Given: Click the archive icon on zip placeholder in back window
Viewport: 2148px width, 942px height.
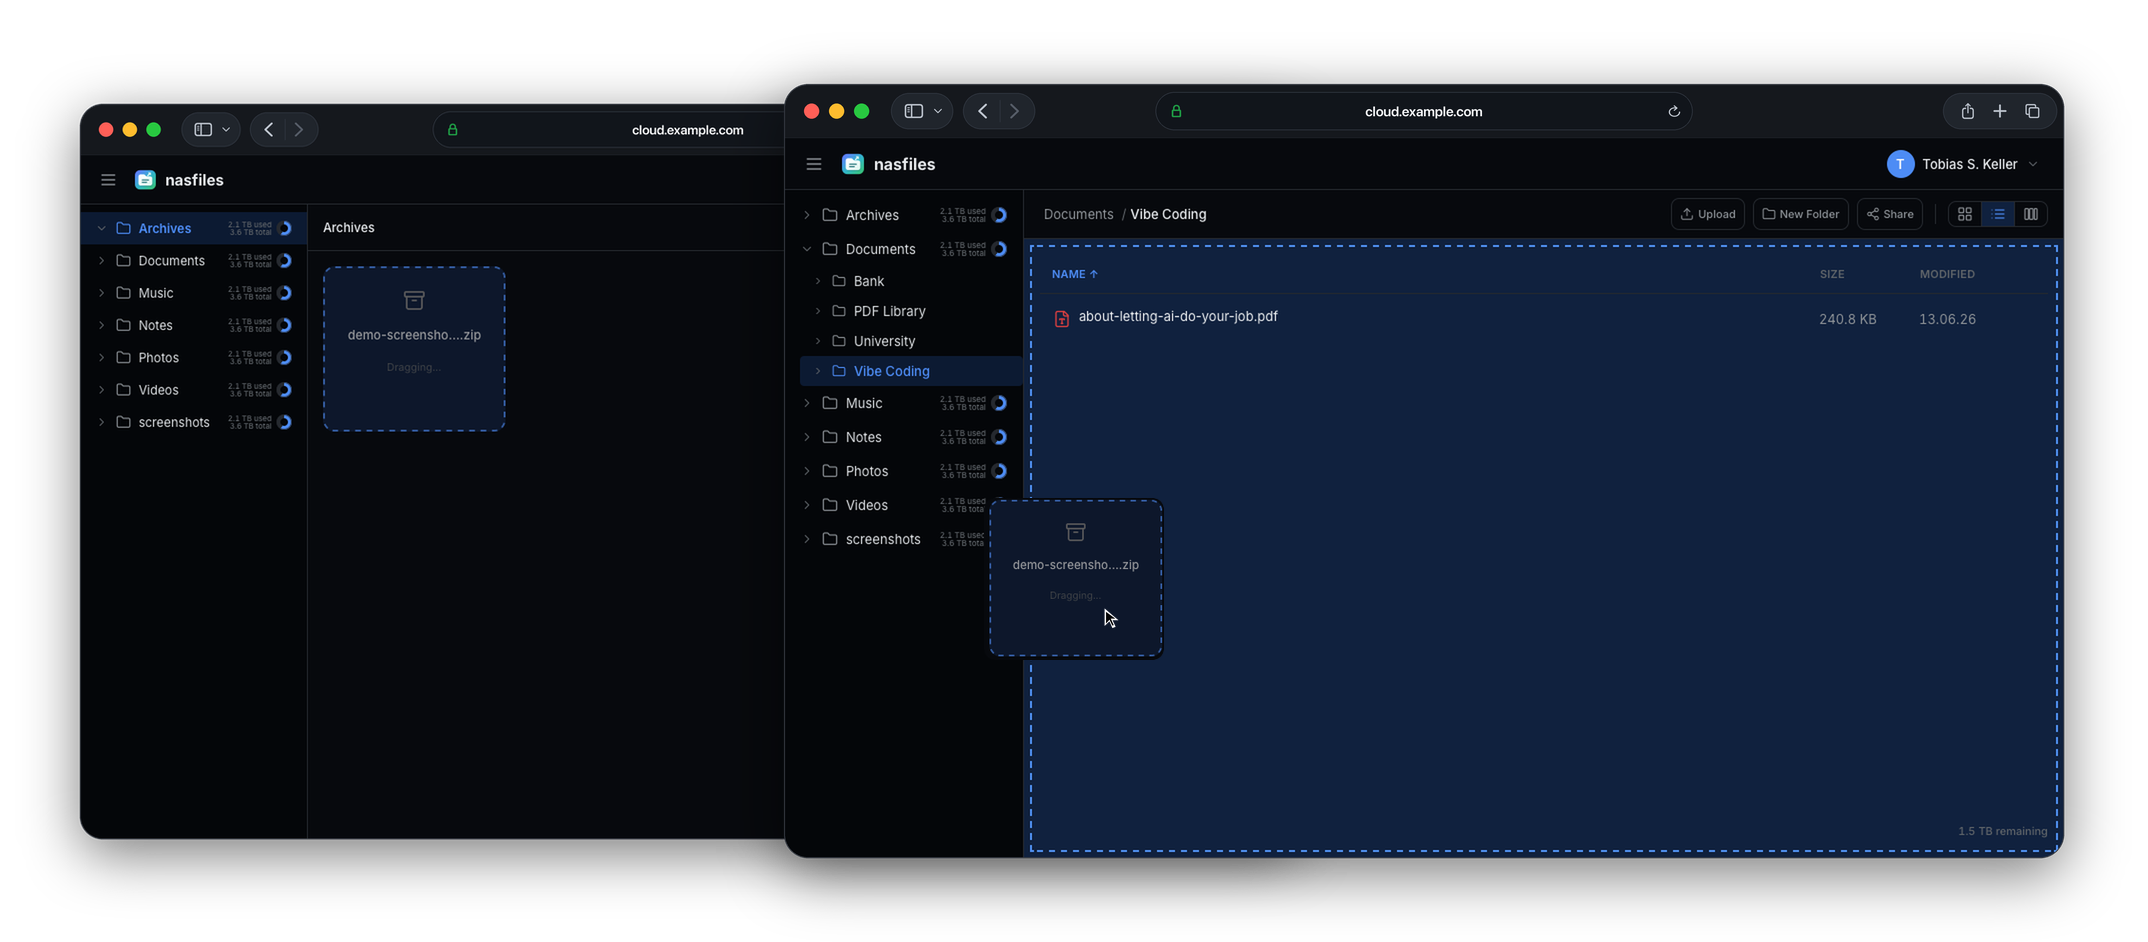Looking at the screenshot, I should point(414,300).
